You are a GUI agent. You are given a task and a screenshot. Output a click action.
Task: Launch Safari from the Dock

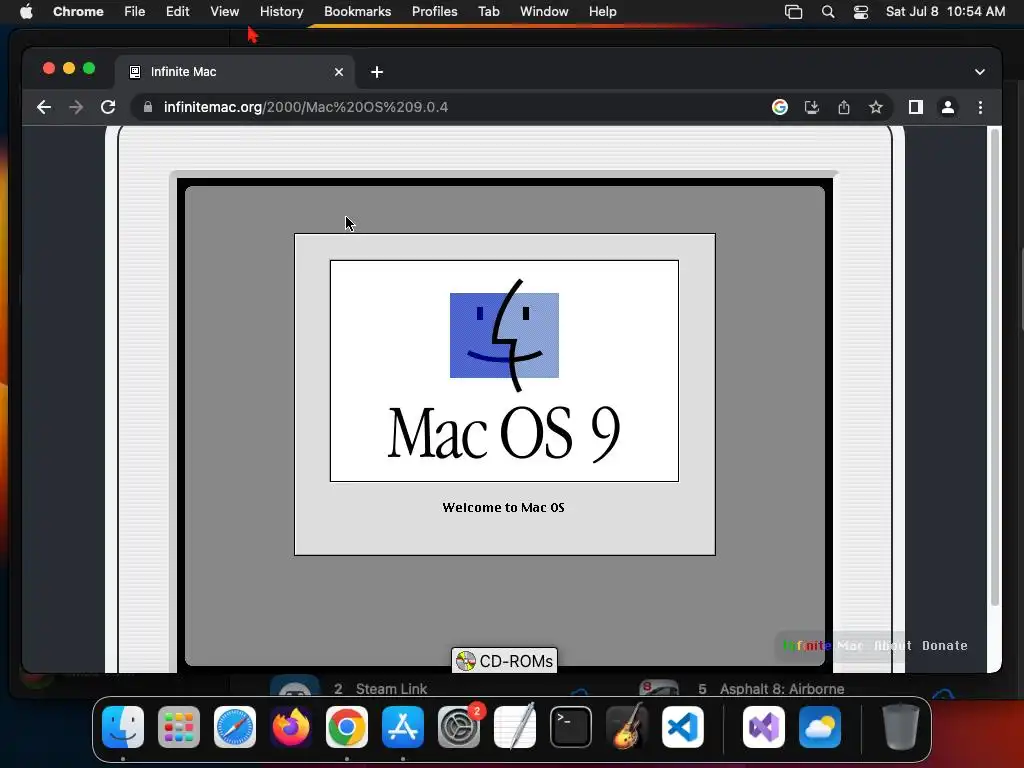[235, 727]
